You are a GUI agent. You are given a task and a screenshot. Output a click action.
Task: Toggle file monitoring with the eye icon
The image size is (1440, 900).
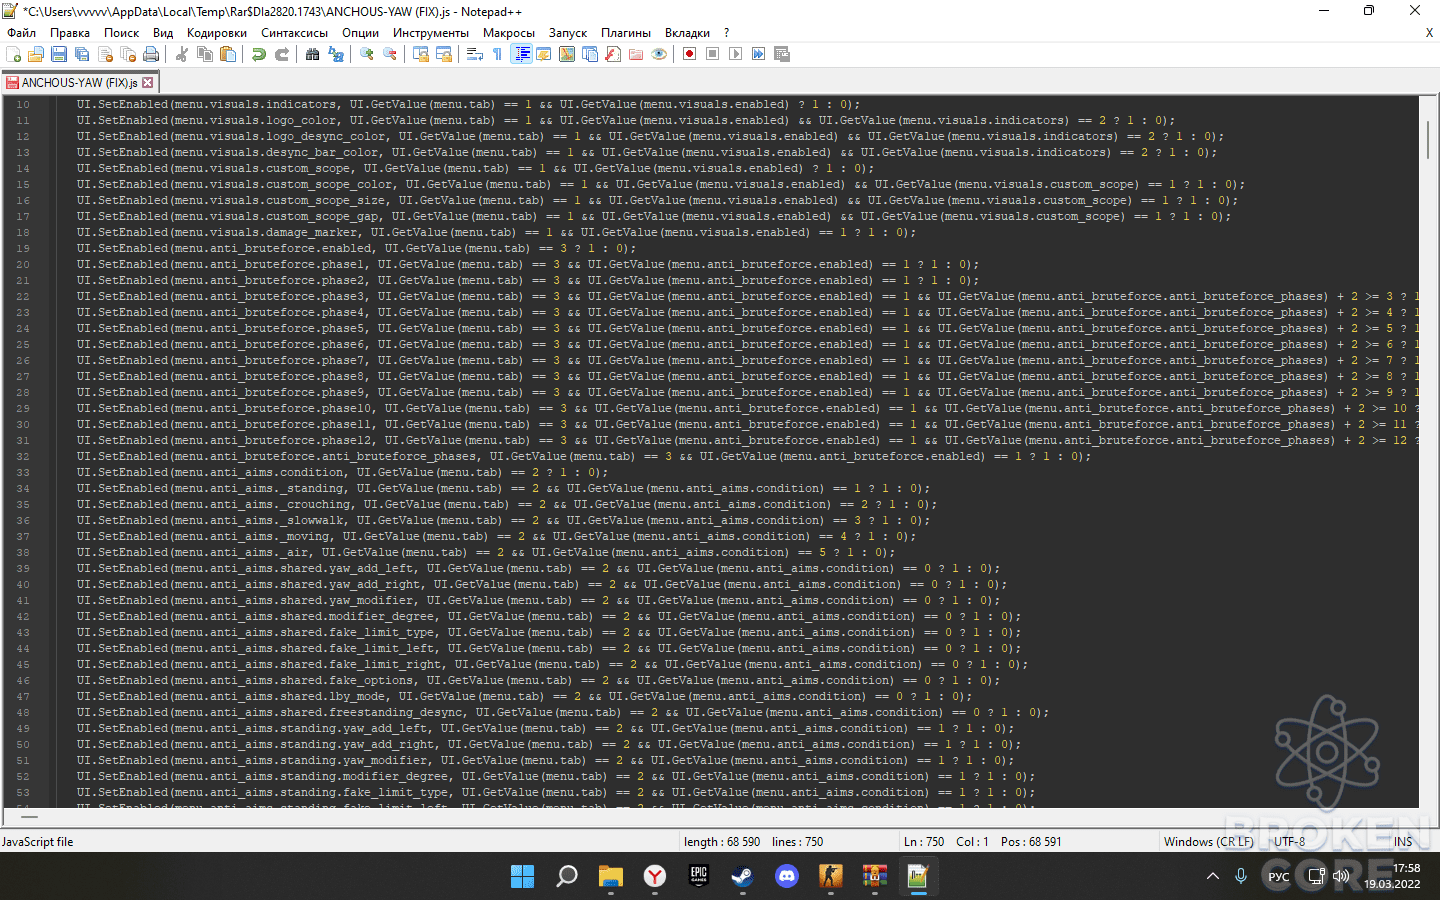click(659, 54)
